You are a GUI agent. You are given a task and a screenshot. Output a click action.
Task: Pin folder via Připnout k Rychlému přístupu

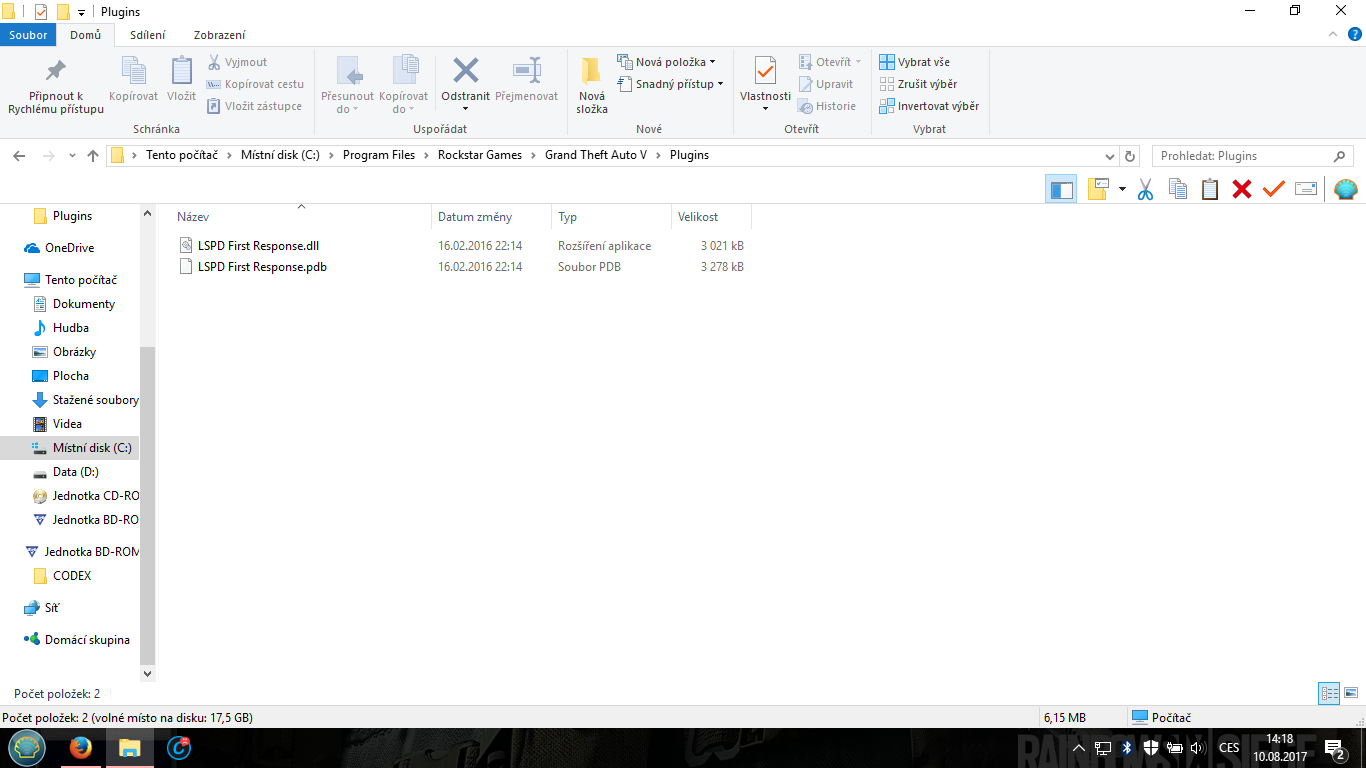click(56, 86)
